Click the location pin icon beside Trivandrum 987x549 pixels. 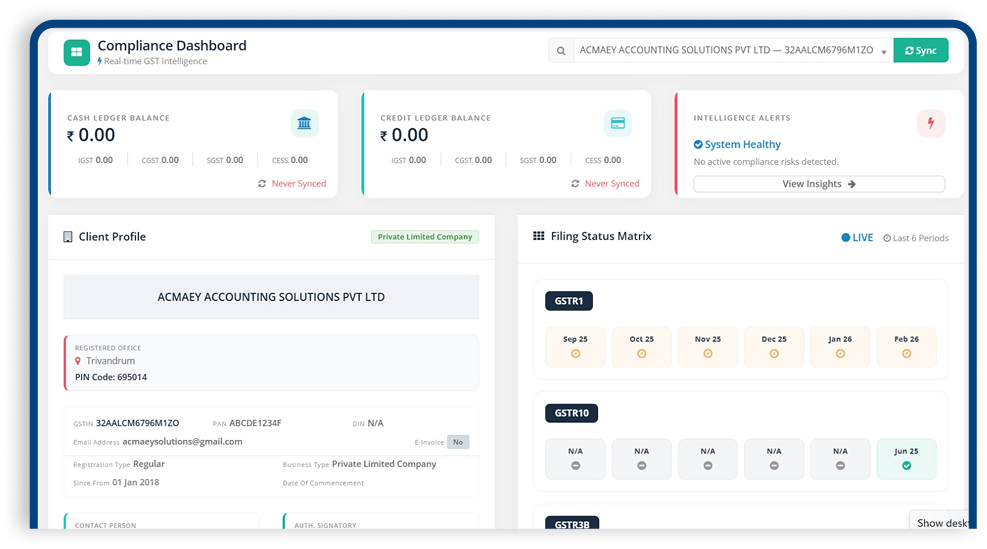78,361
